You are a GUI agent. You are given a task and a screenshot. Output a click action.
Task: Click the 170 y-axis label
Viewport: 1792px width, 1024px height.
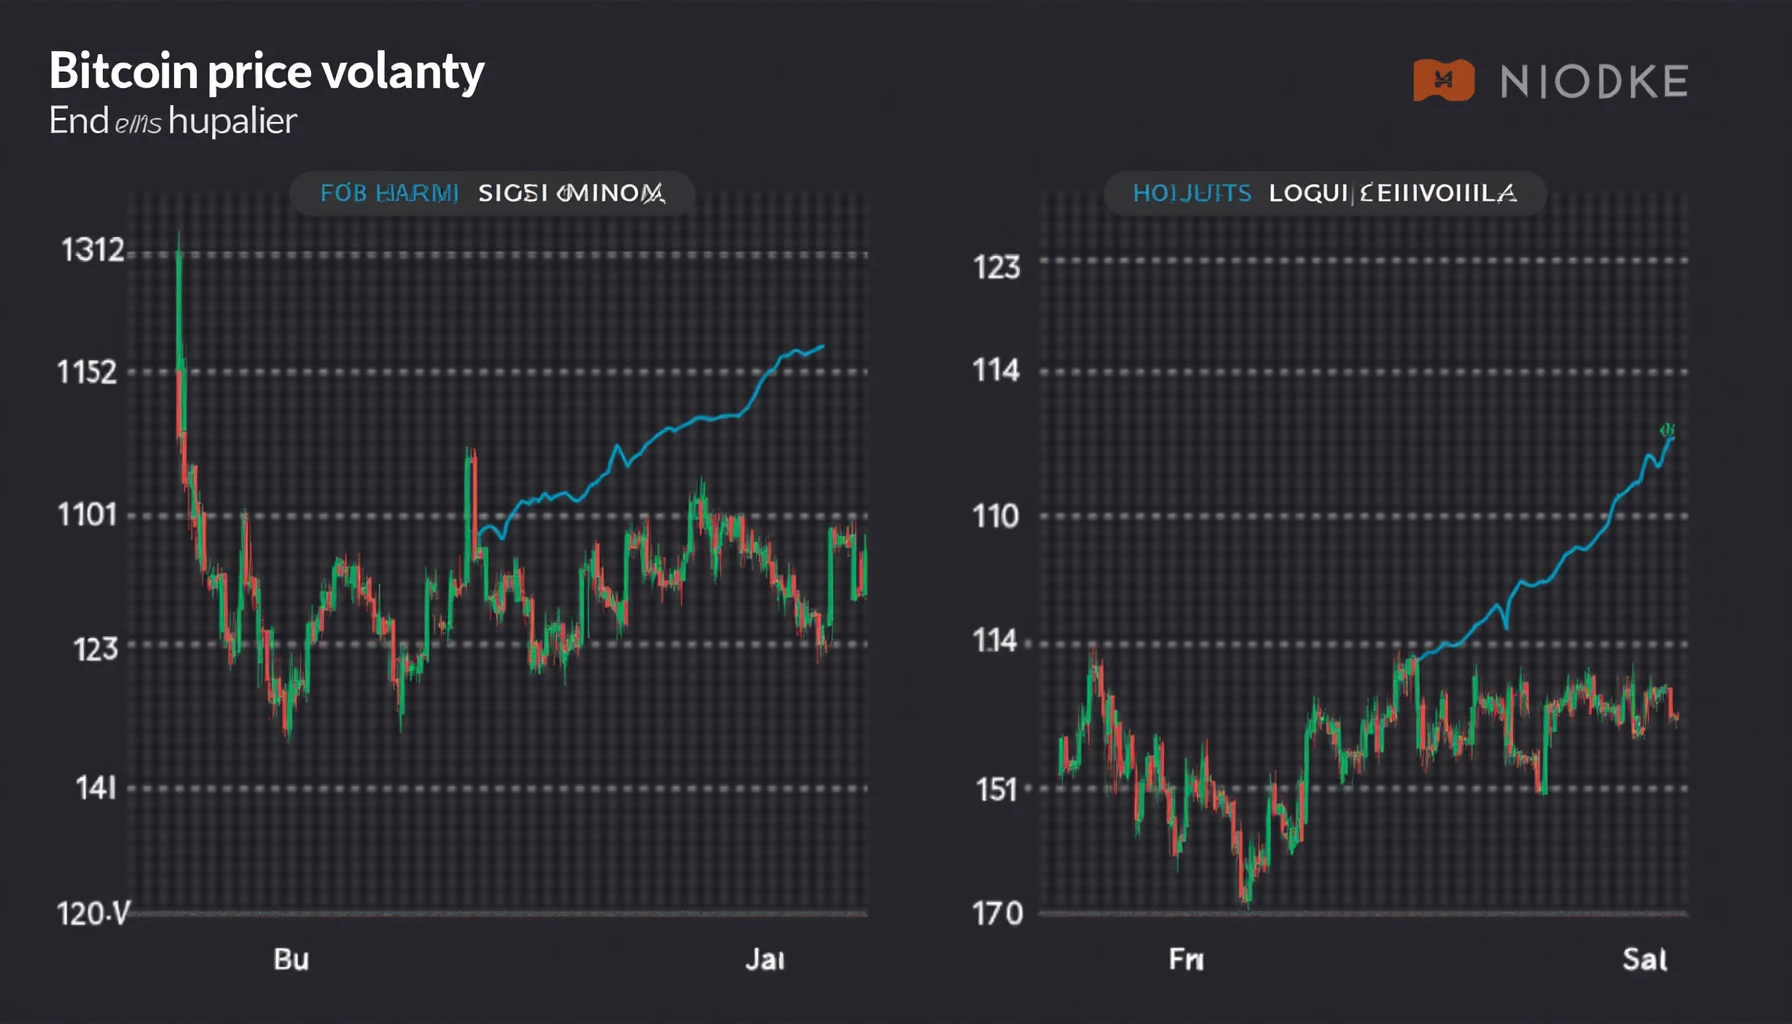click(997, 913)
